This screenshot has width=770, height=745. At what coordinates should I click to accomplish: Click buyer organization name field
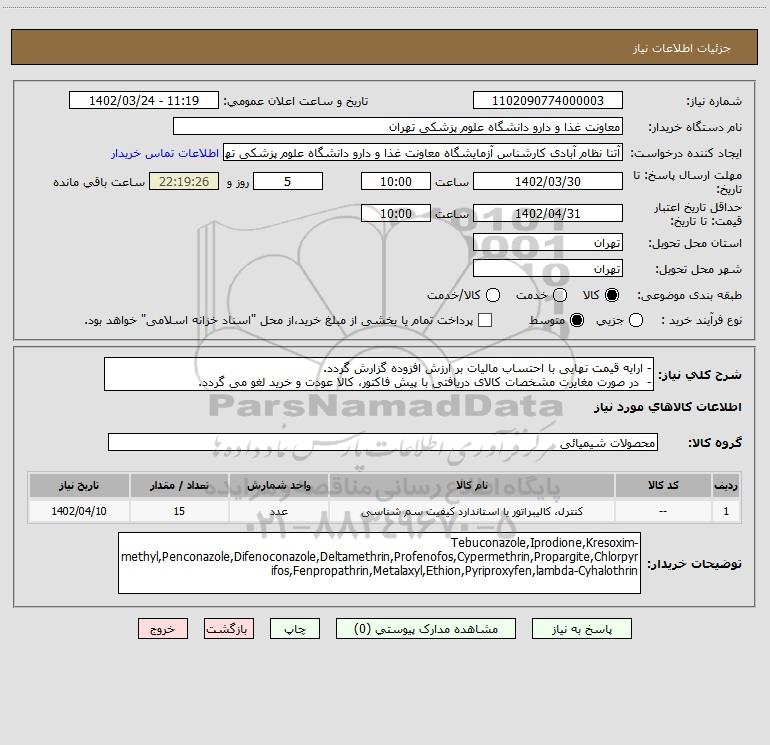click(x=398, y=127)
